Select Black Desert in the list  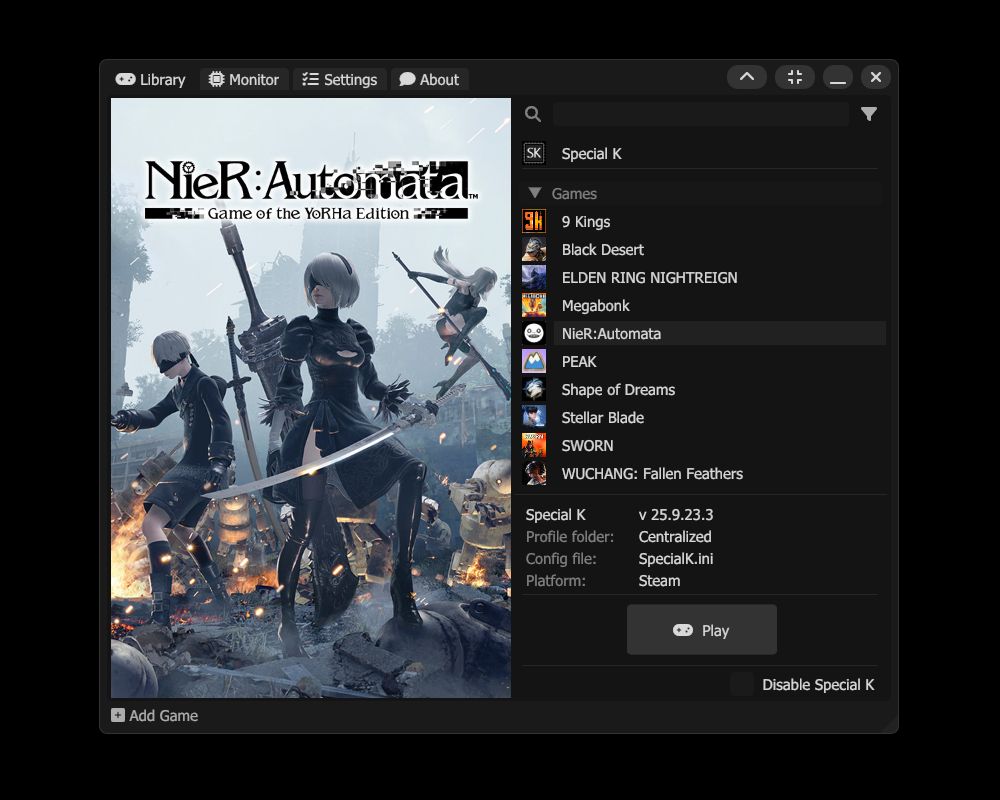point(603,250)
